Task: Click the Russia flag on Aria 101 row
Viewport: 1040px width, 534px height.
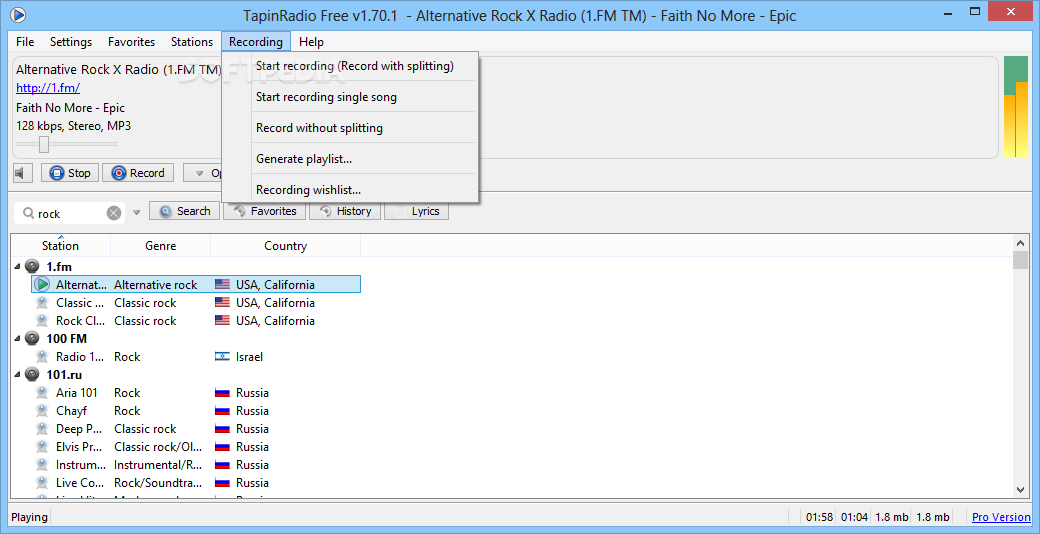Action: coord(222,393)
